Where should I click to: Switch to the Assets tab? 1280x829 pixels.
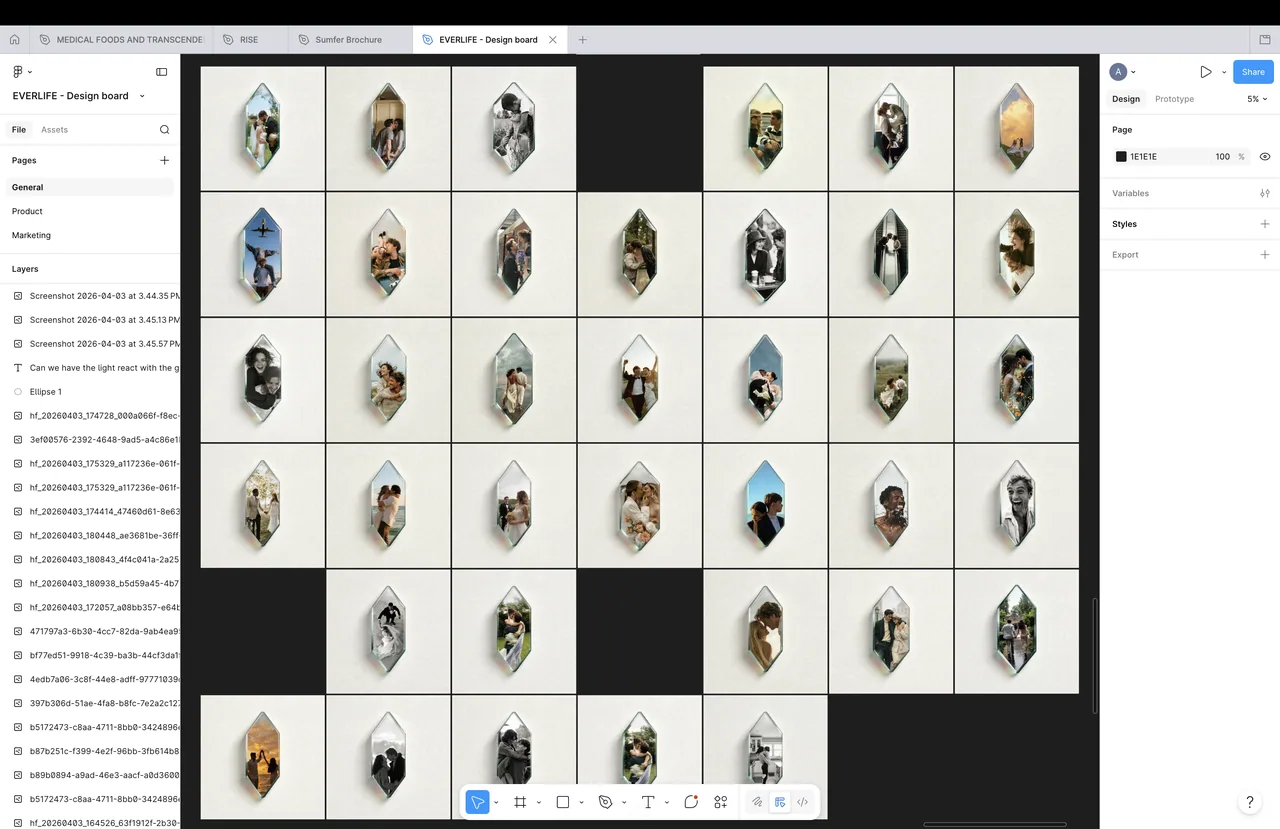(54, 130)
